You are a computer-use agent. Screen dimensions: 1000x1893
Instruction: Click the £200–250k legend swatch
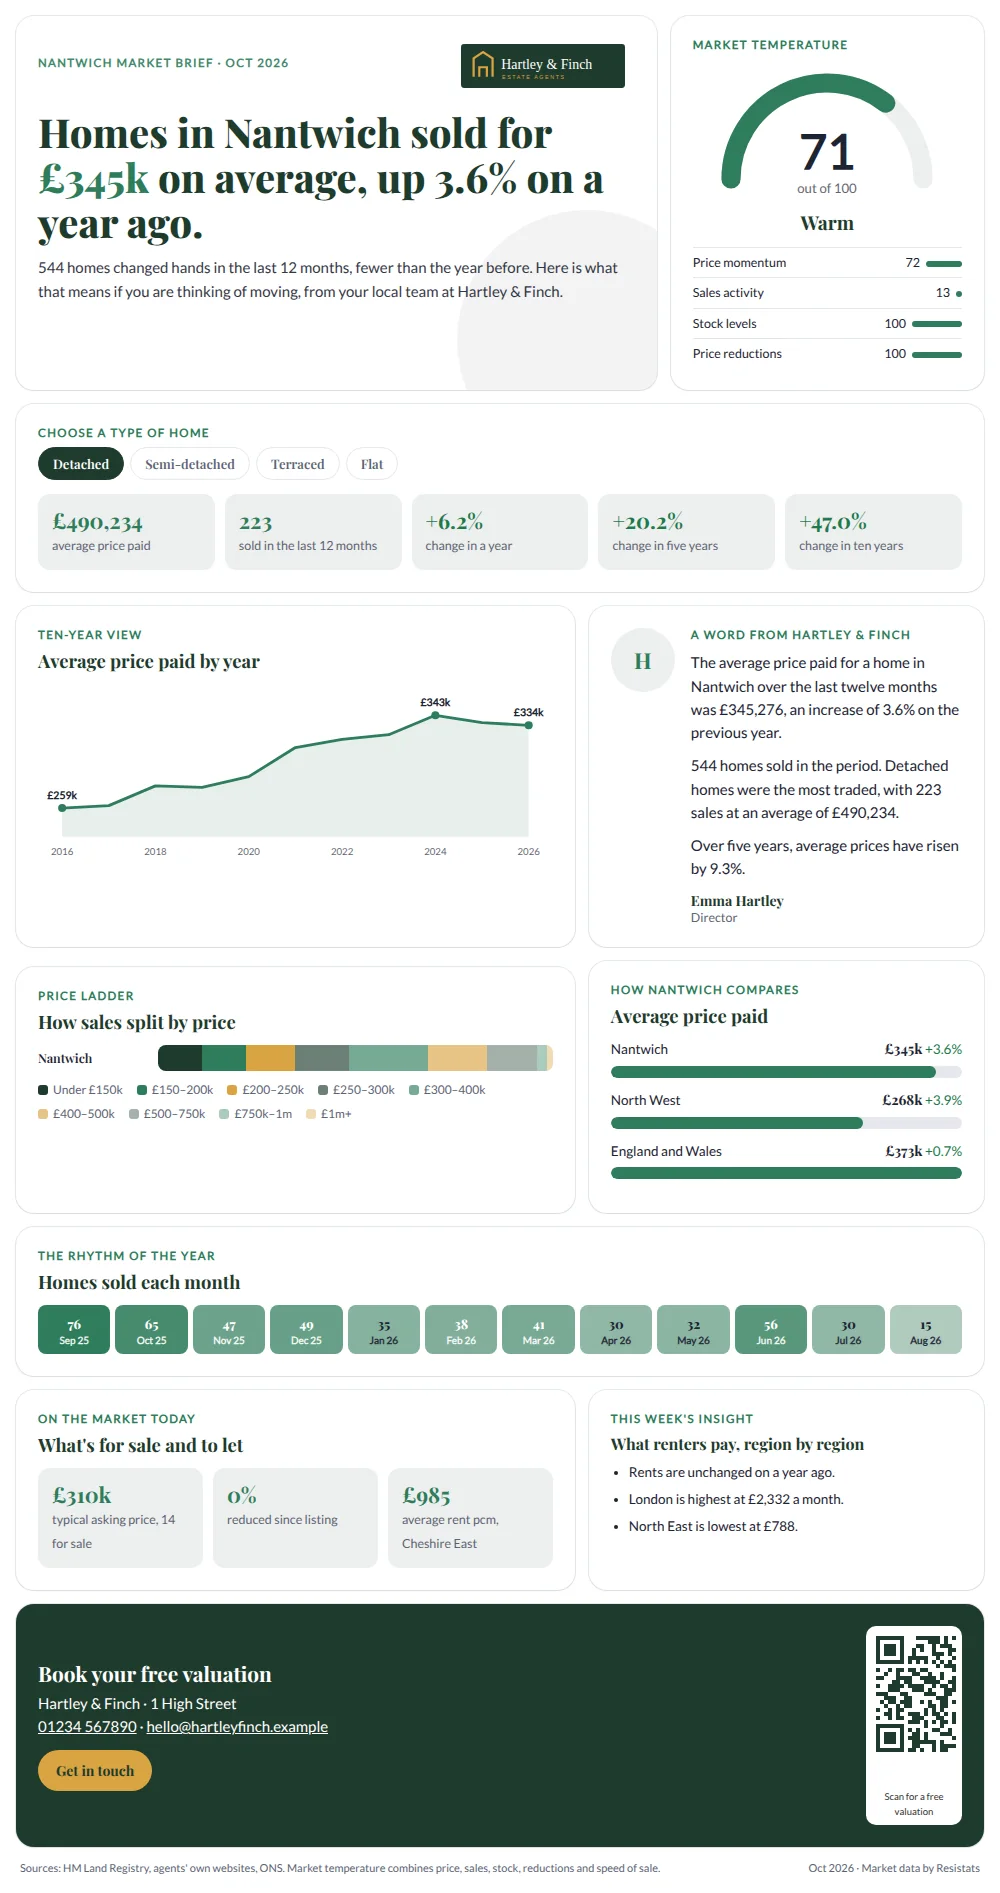click(232, 1090)
